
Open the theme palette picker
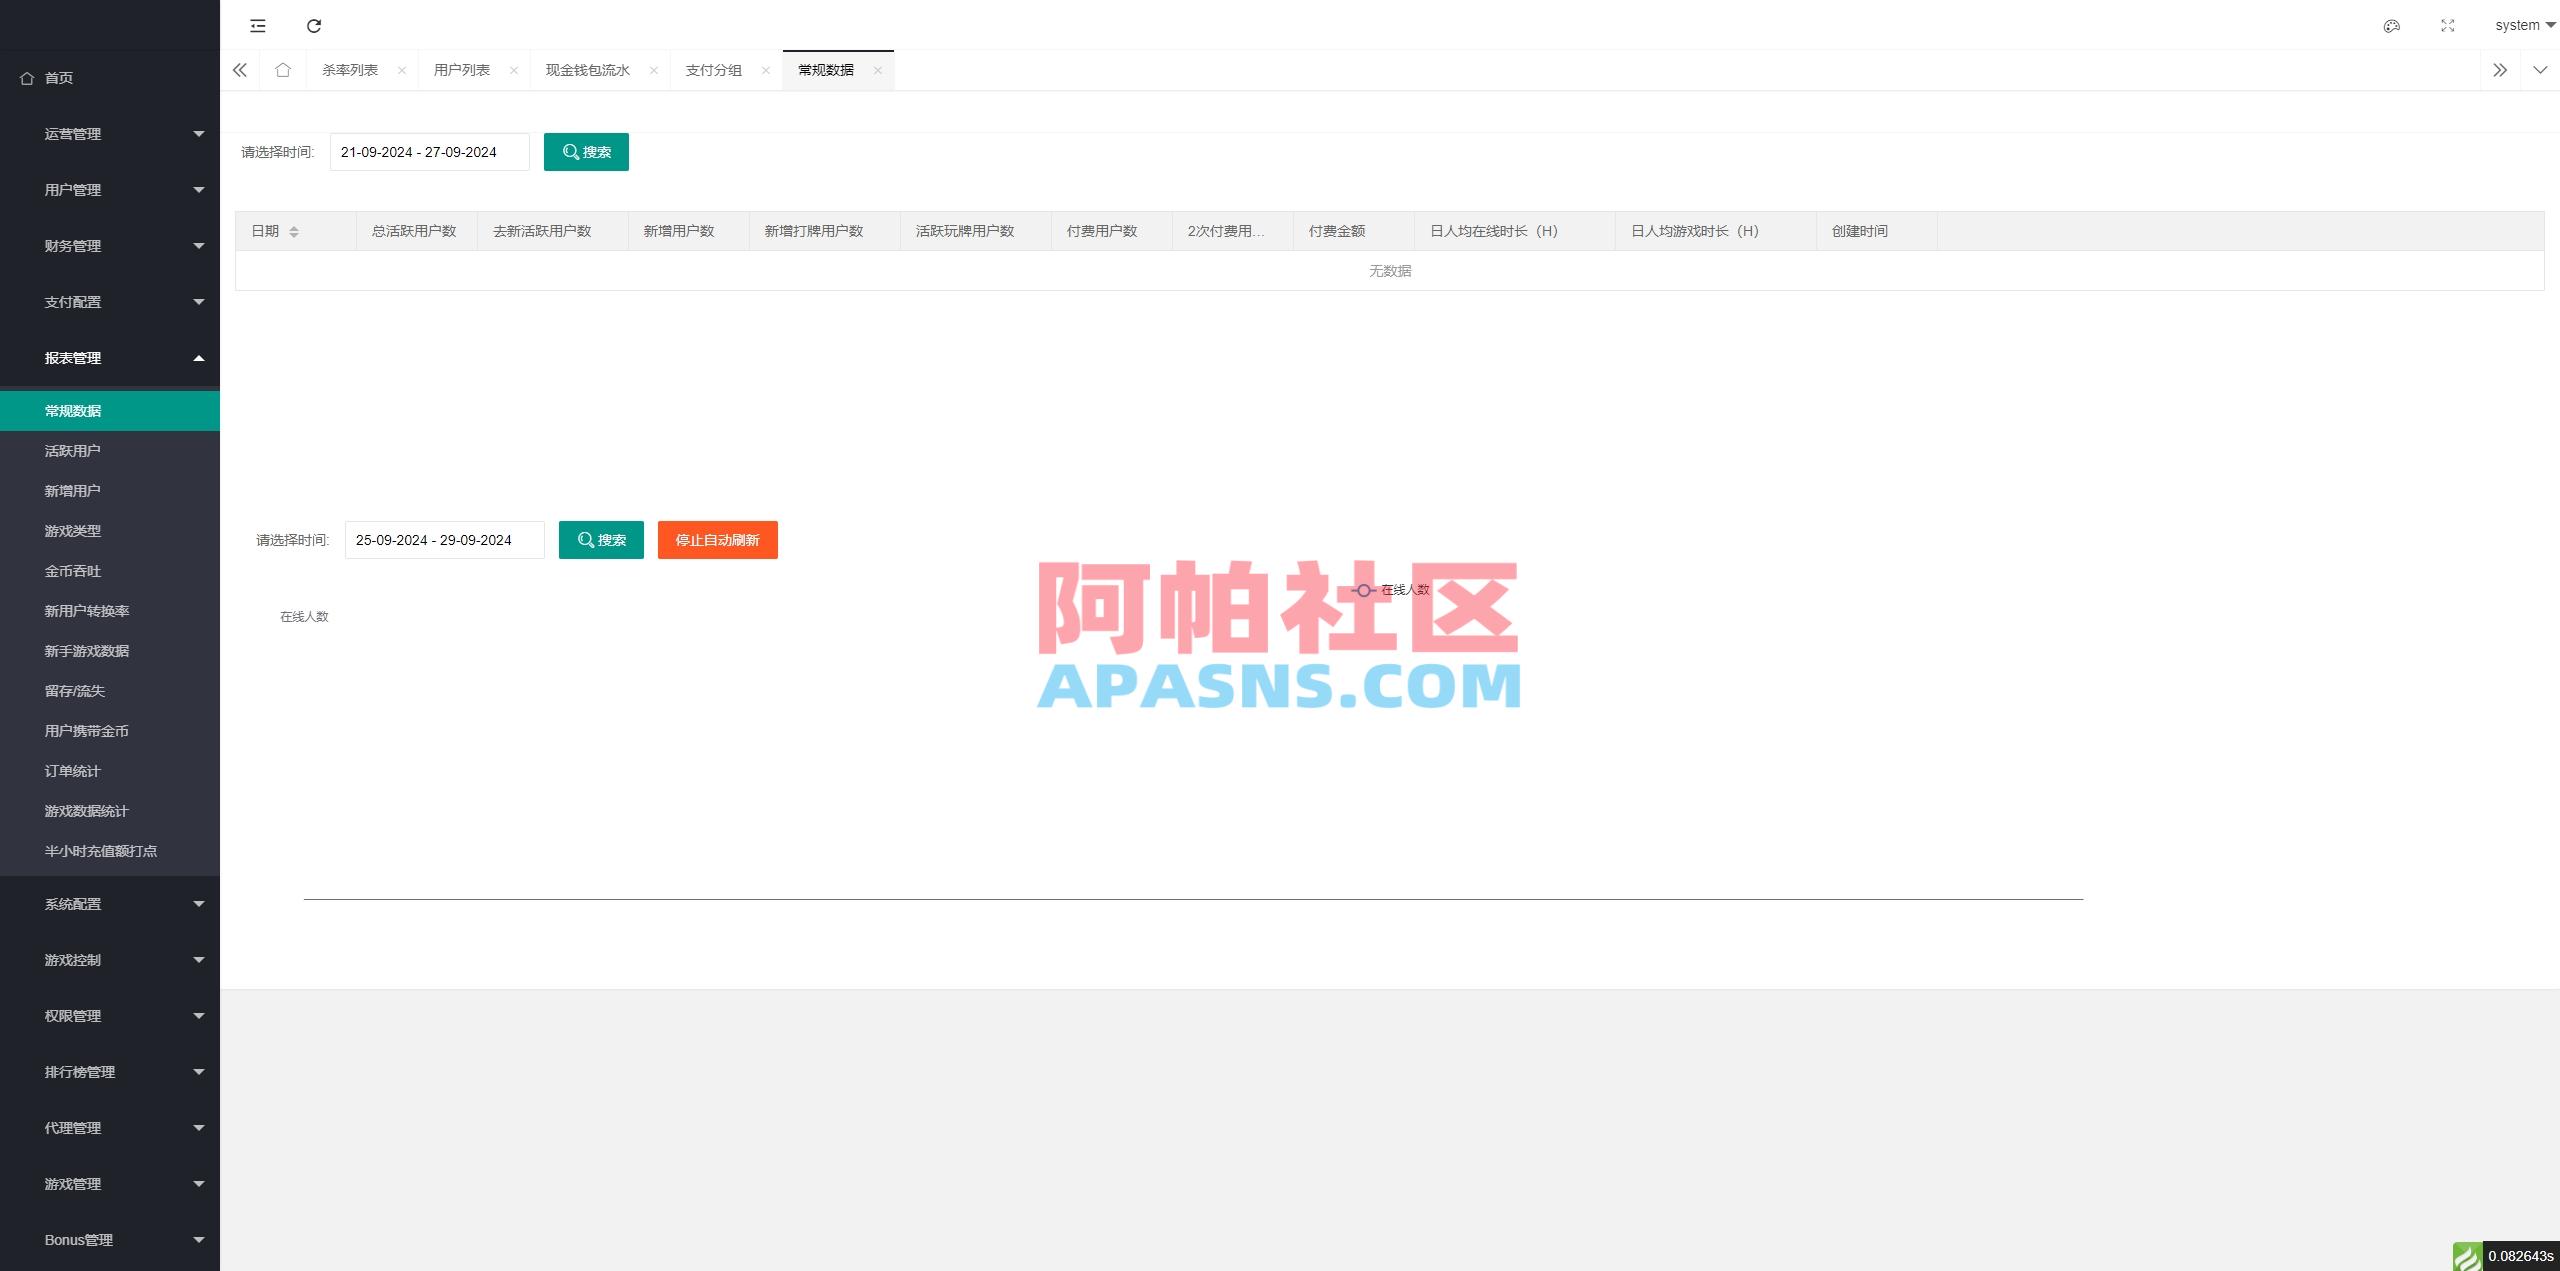(2392, 25)
